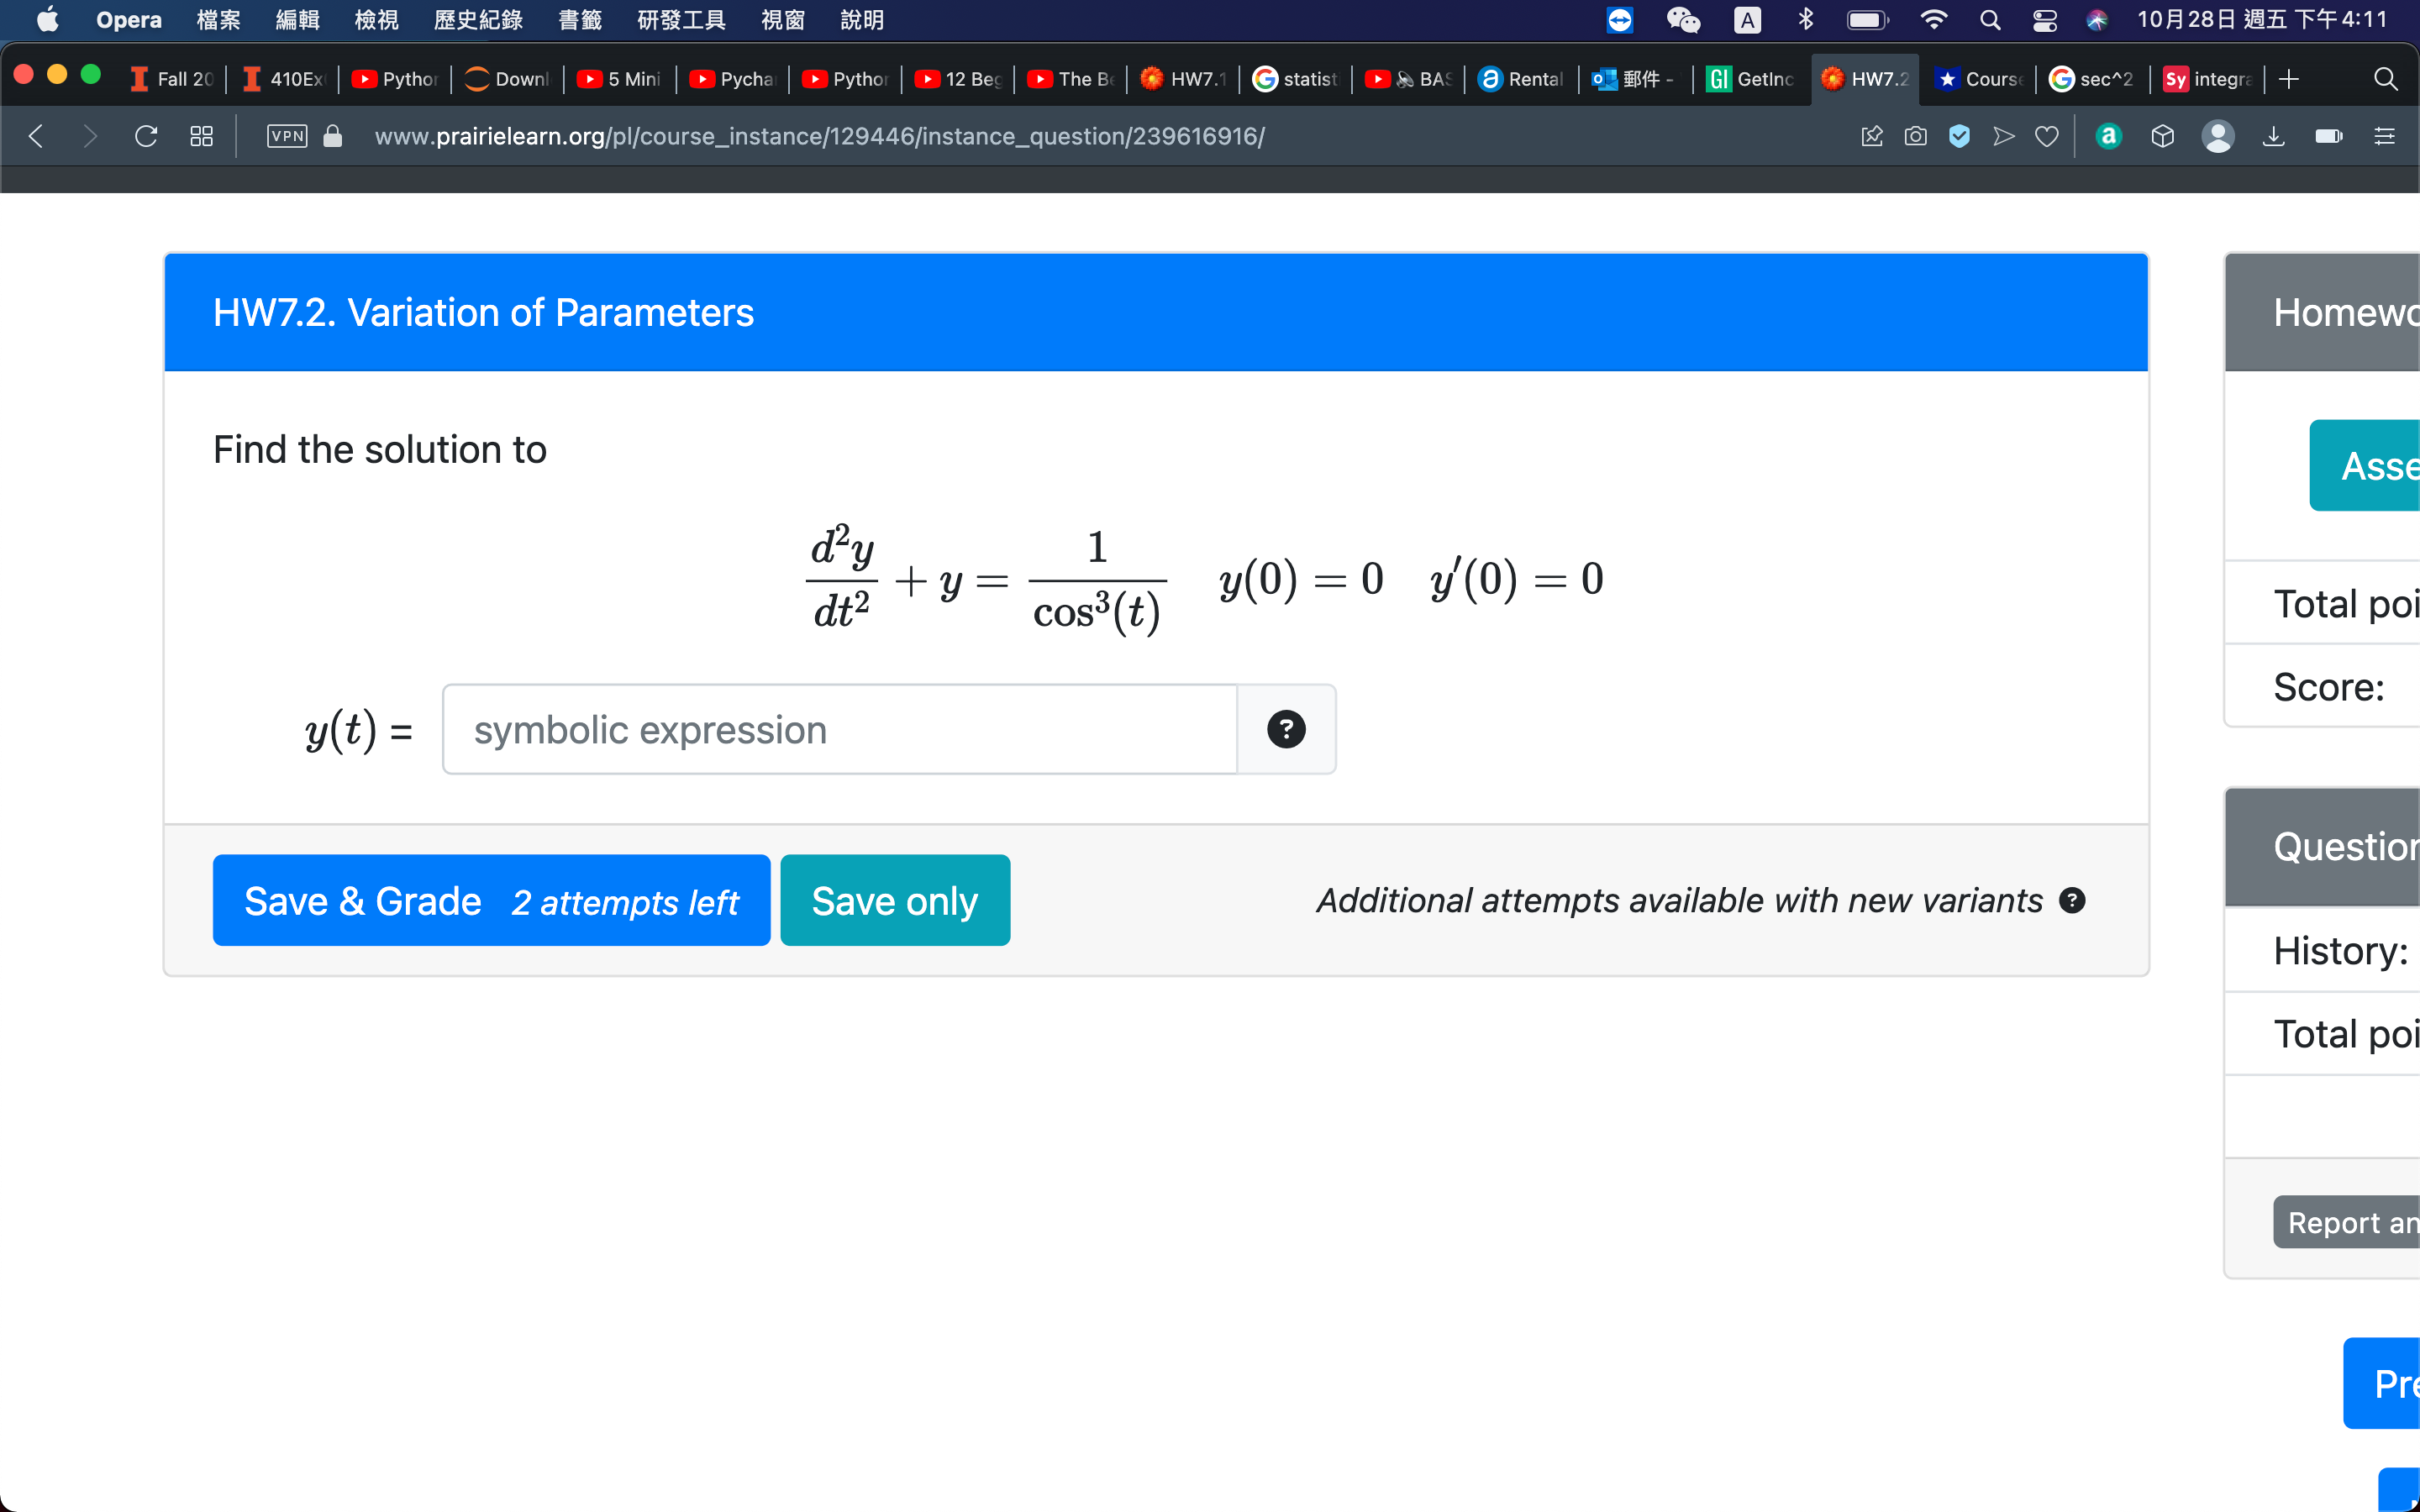2420x1512 pixels.
Task: Open the Speed Dial grid icon
Action: (x=201, y=136)
